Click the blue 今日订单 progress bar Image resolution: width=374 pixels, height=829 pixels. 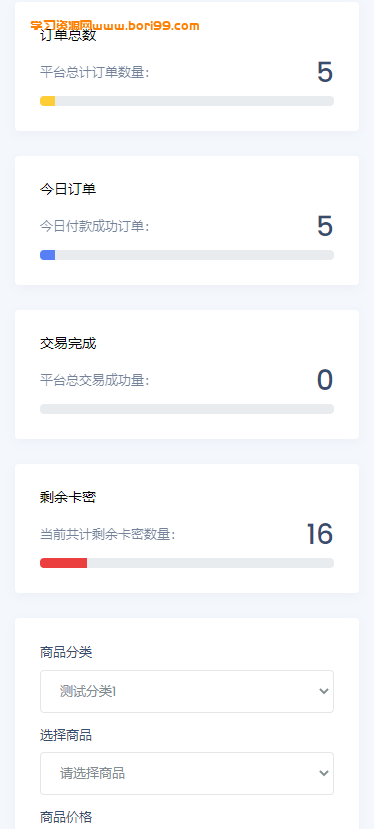(x=187, y=255)
